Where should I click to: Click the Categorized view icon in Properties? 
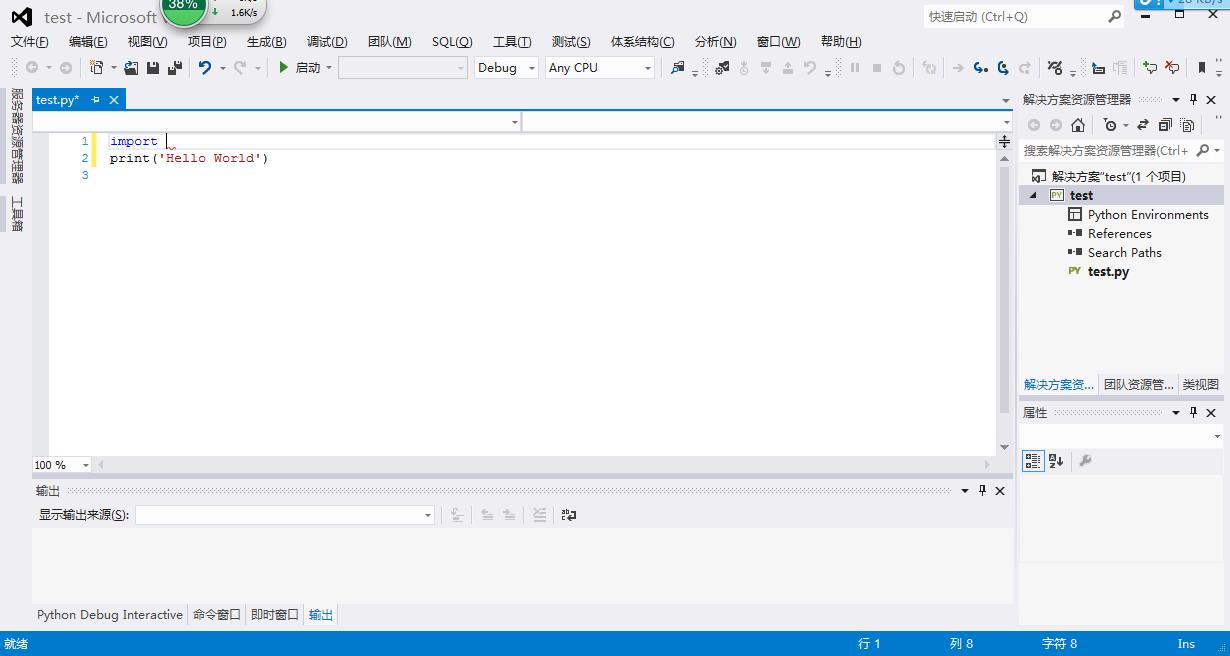1033,461
